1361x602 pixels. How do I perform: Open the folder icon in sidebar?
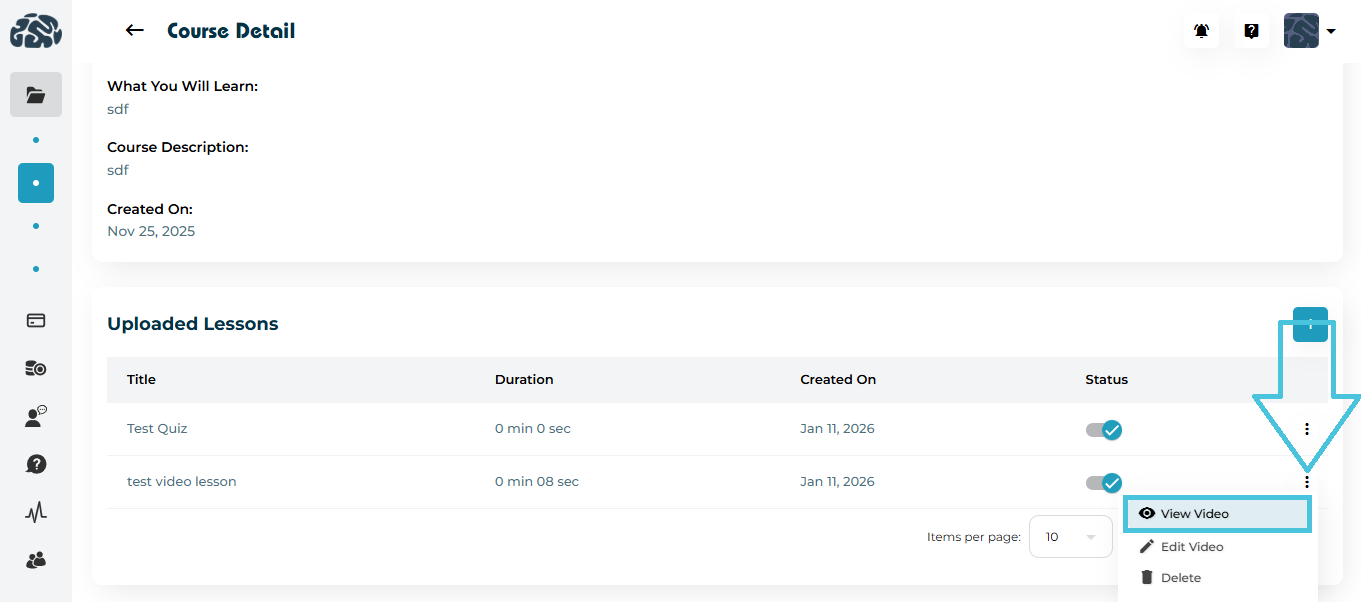[x=36, y=95]
